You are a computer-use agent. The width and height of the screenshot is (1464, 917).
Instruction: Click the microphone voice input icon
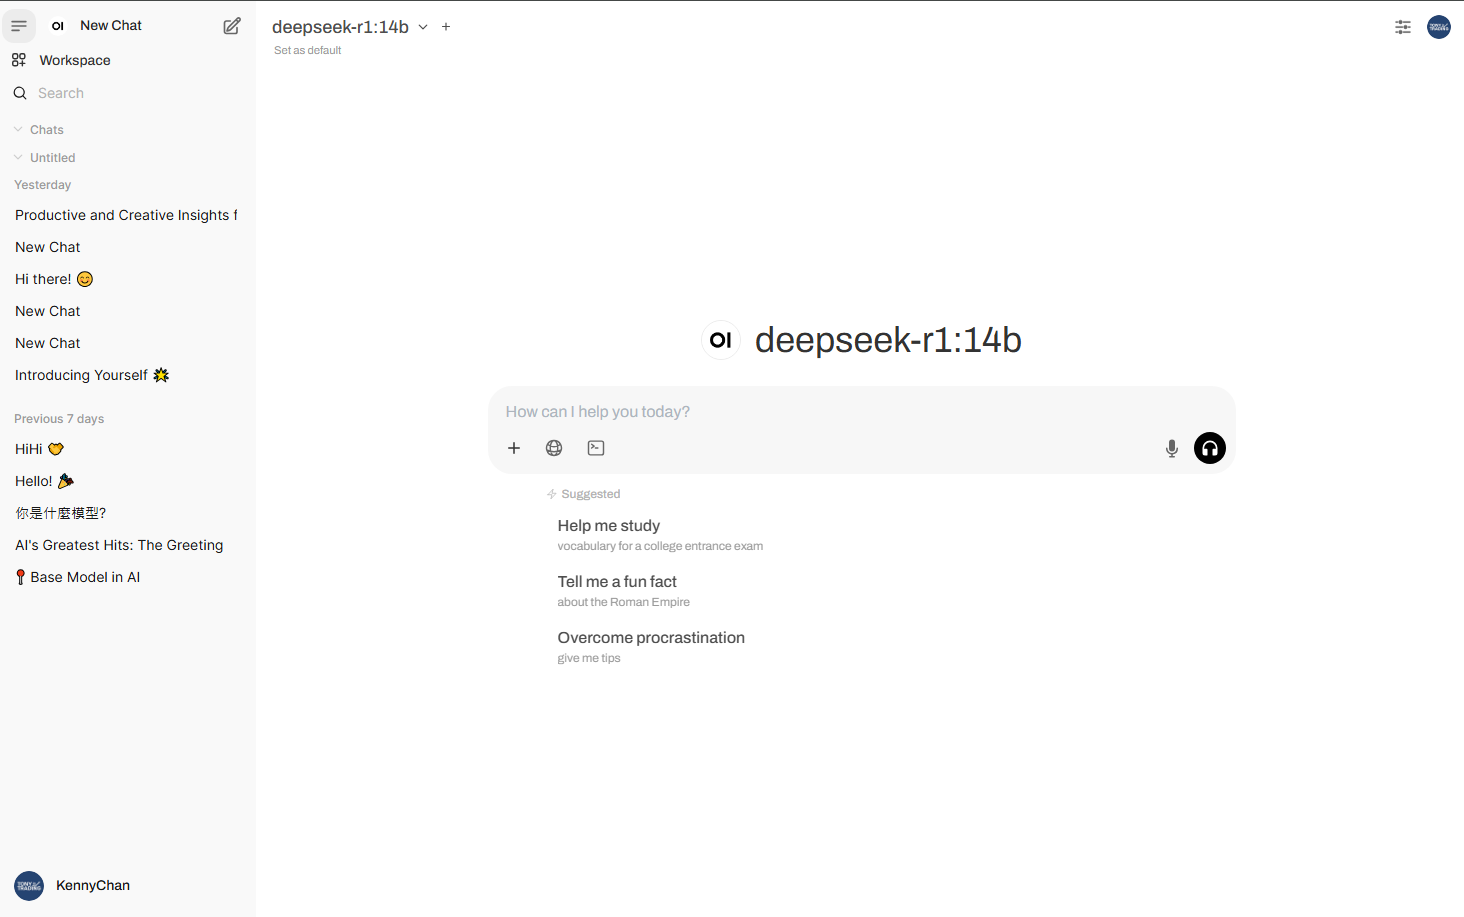pyautogui.click(x=1172, y=448)
